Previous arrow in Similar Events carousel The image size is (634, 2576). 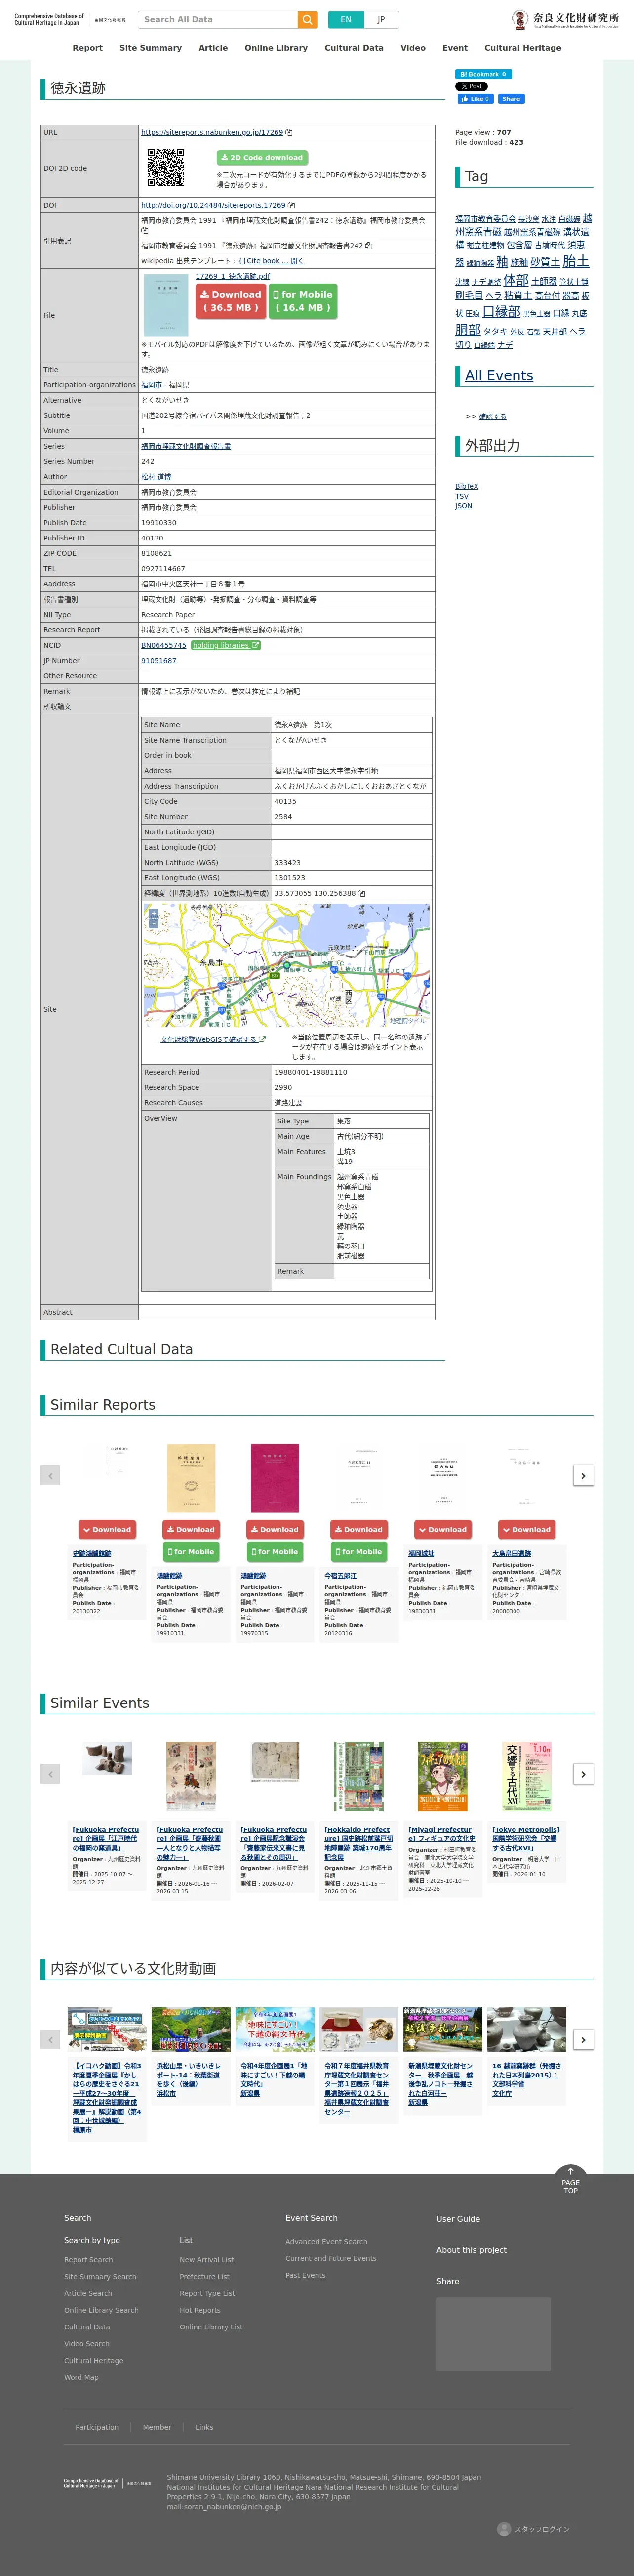51,1773
